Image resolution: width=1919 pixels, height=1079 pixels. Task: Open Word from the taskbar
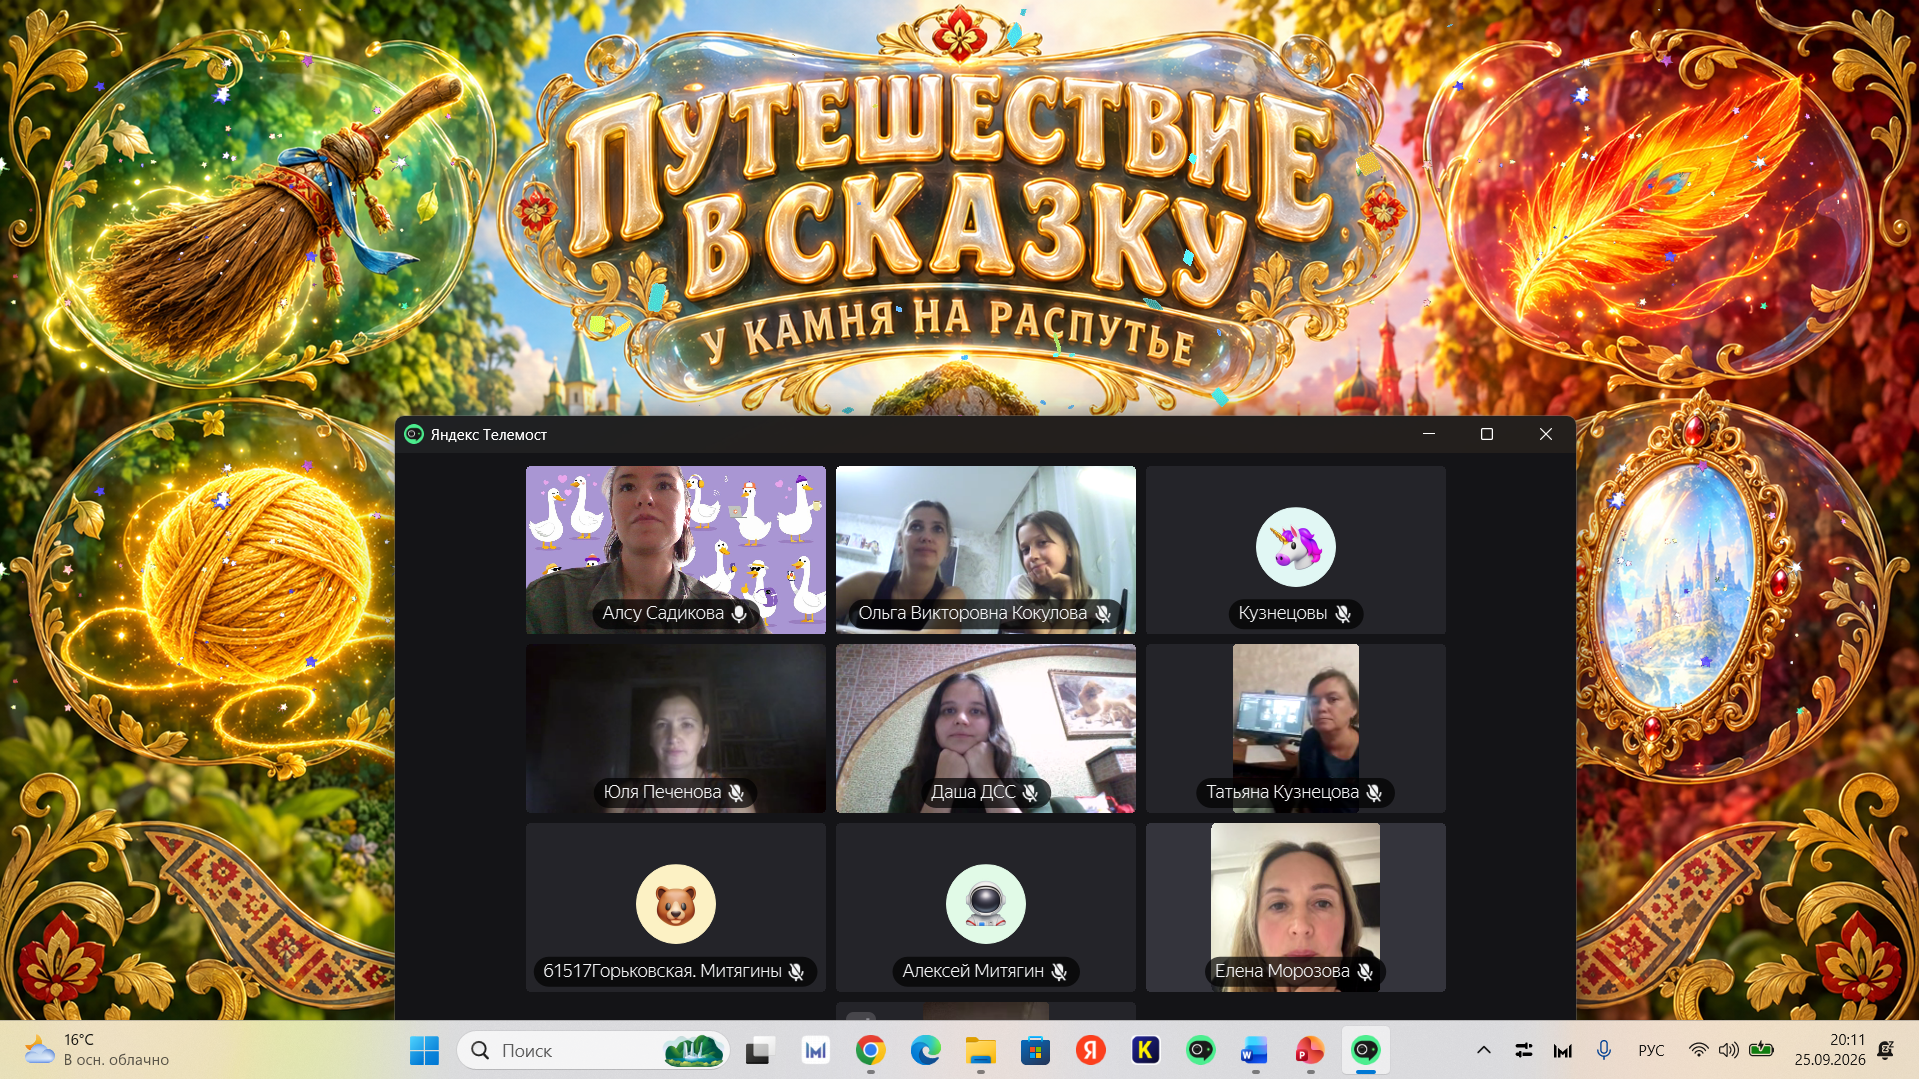pos(1255,1050)
